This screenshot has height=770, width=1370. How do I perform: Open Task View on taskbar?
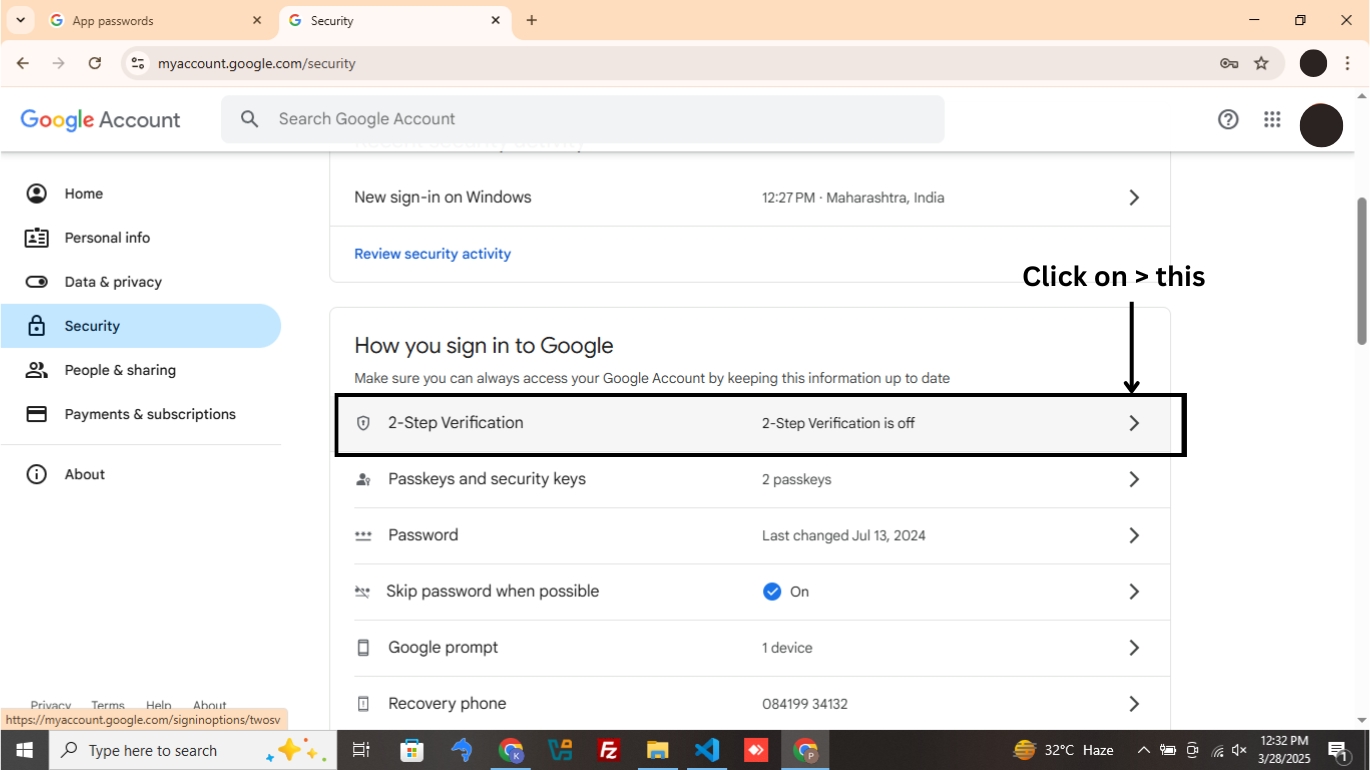click(361, 750)
